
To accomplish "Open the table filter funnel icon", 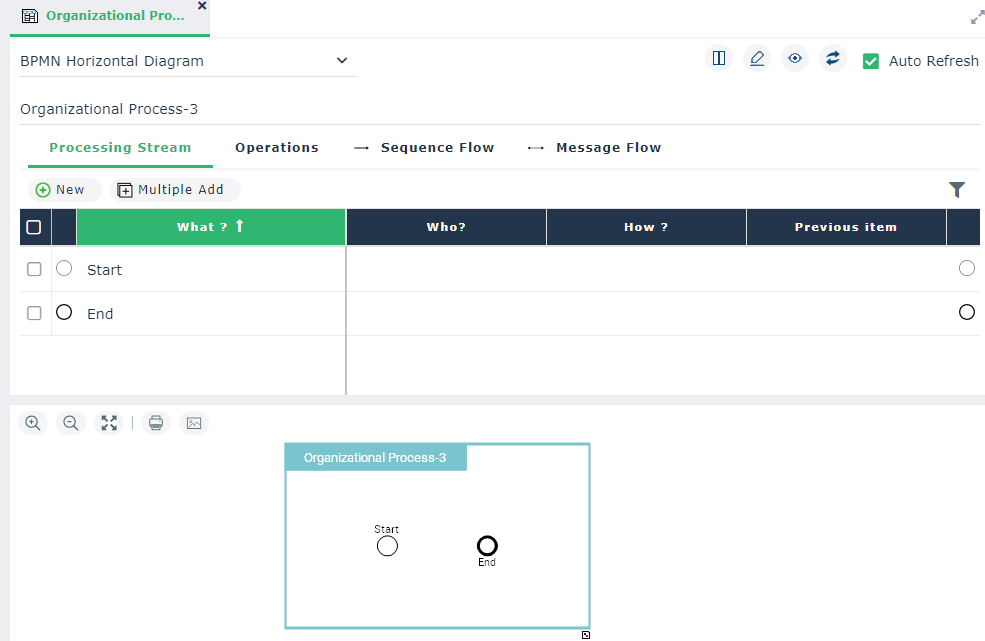I will point(957,189).
